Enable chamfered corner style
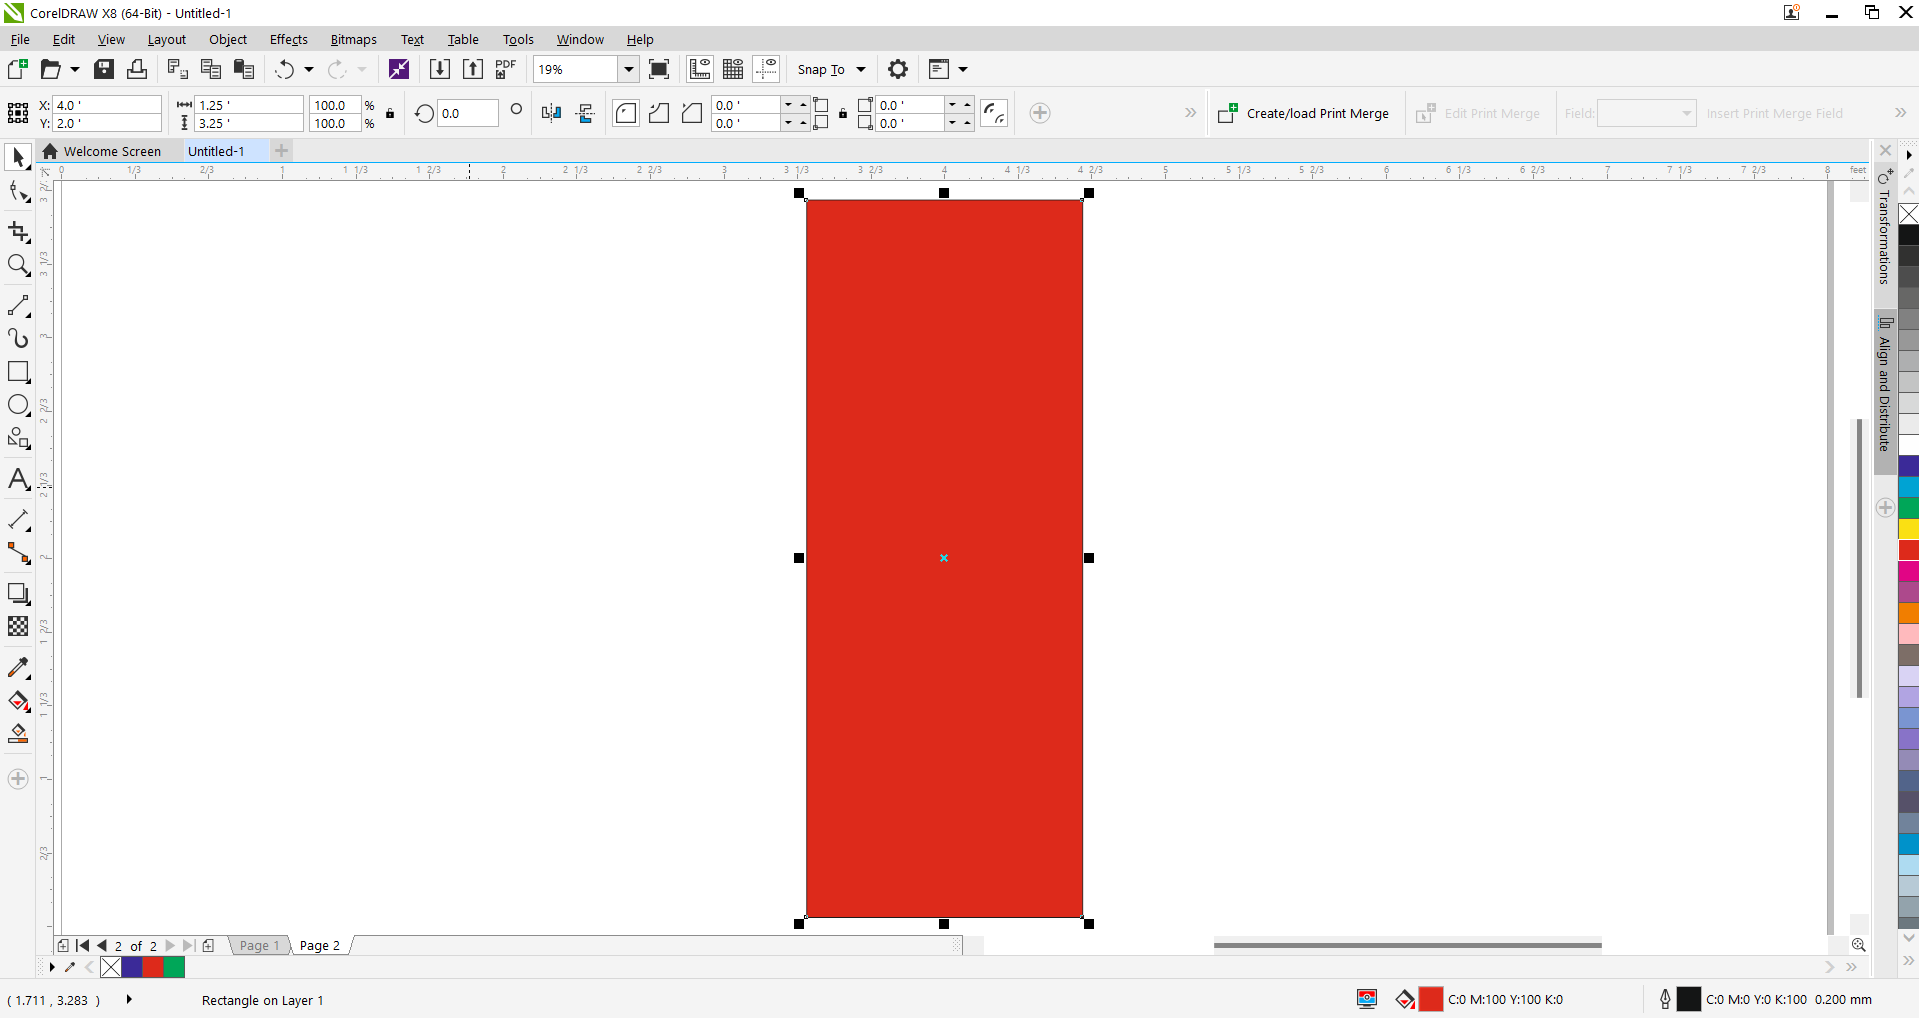This screenshot has width=1919, height=1018. [x=692, y=113]
